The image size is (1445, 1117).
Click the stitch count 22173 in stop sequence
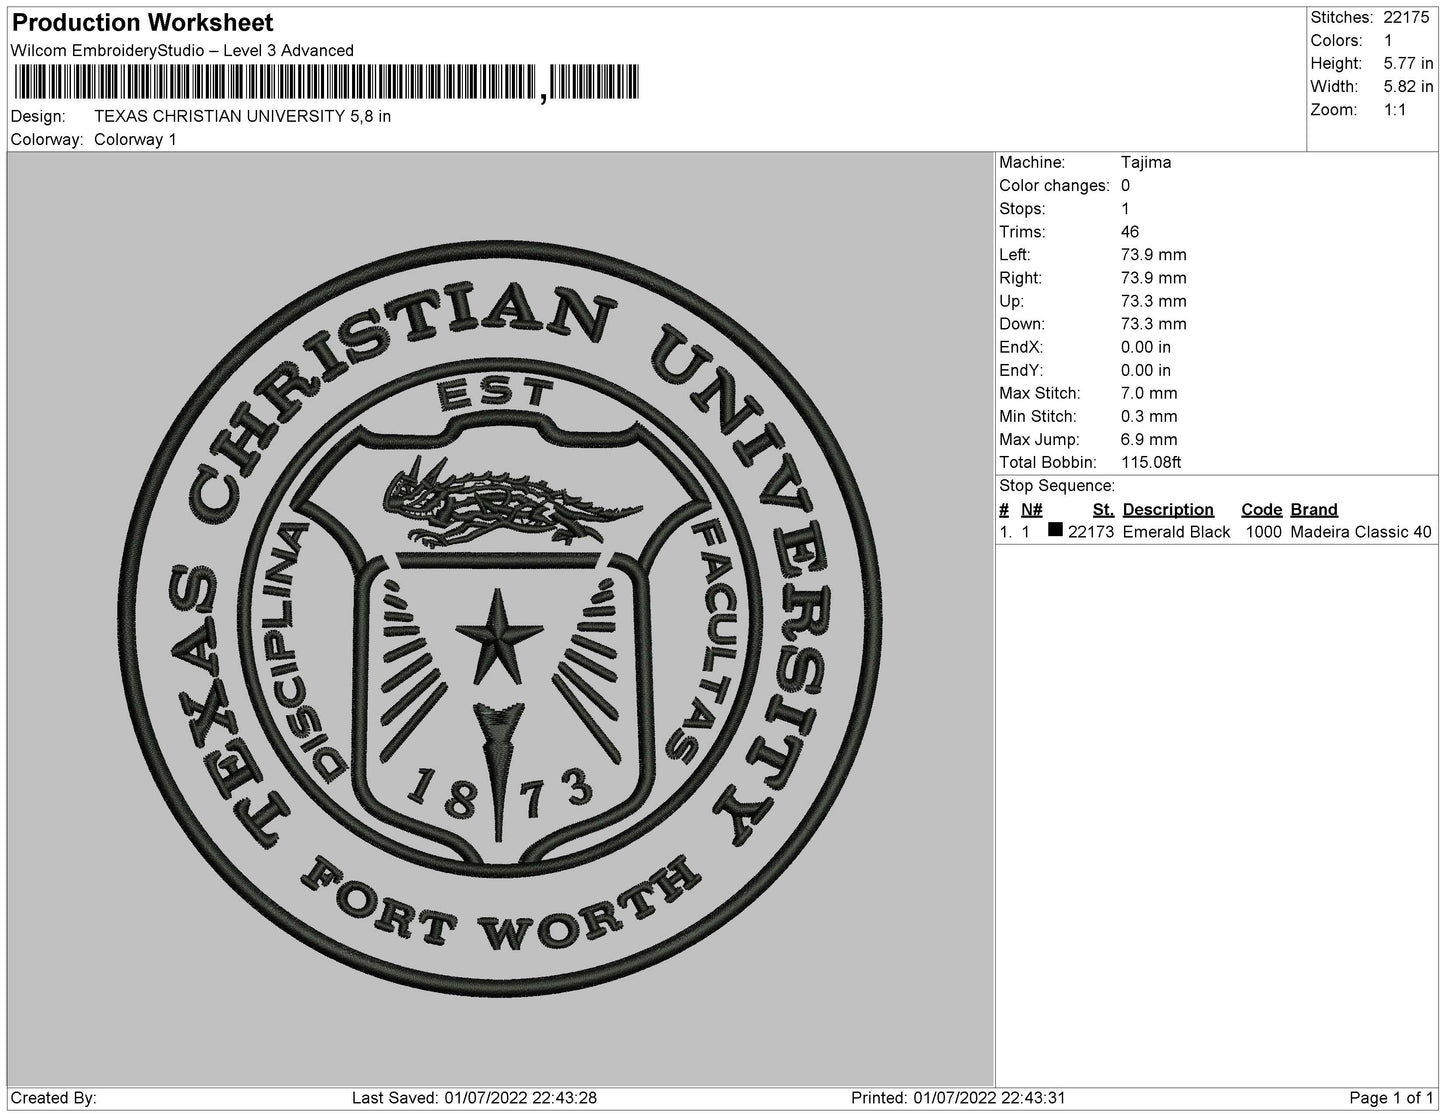point(1091,533)
